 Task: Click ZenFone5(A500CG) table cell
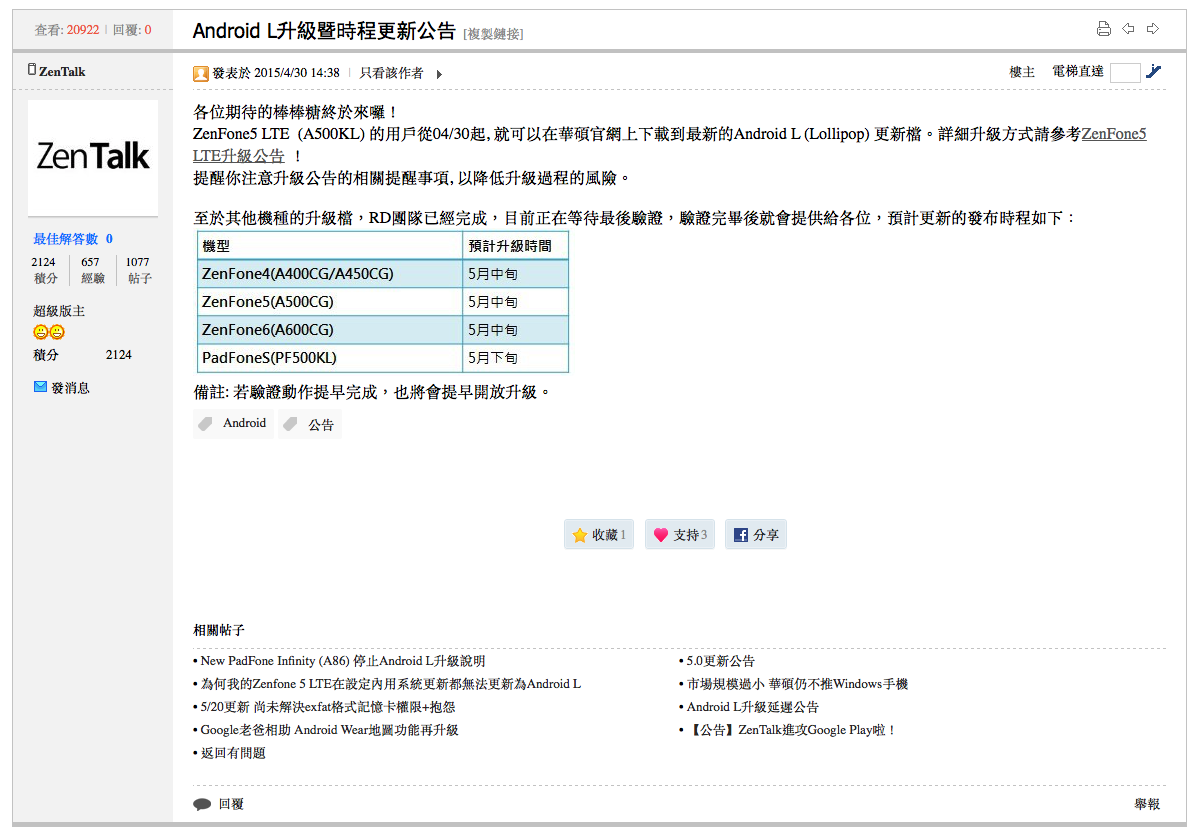point(330,302)
